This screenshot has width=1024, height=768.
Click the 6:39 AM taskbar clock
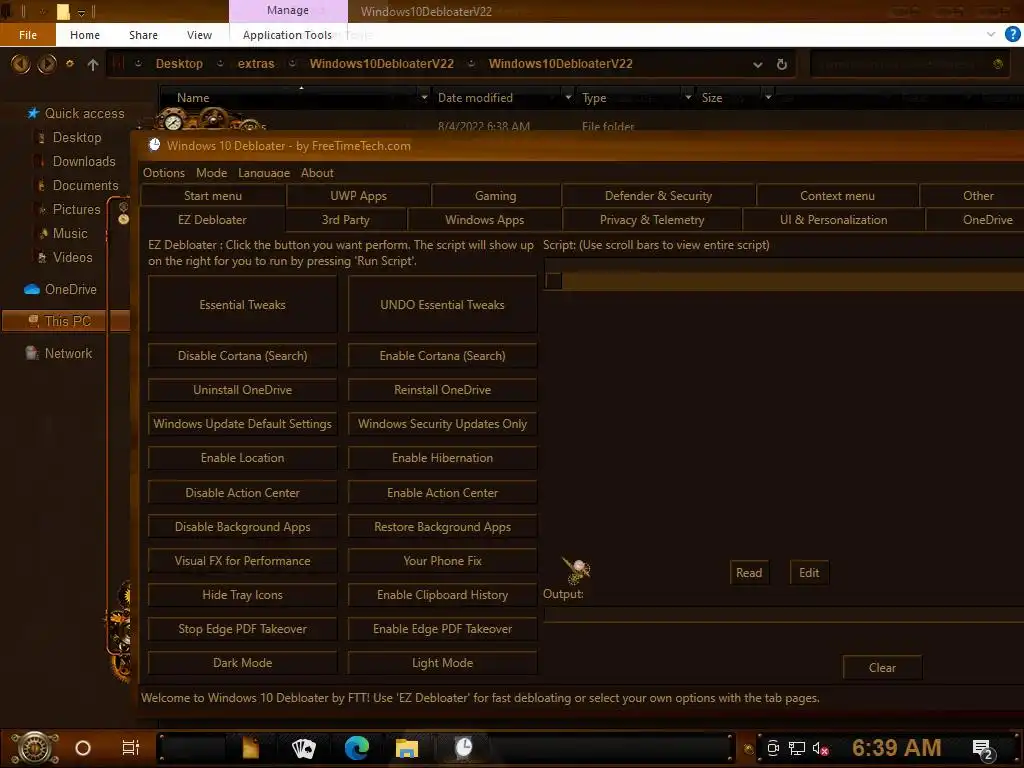click(x=897, y=748)
